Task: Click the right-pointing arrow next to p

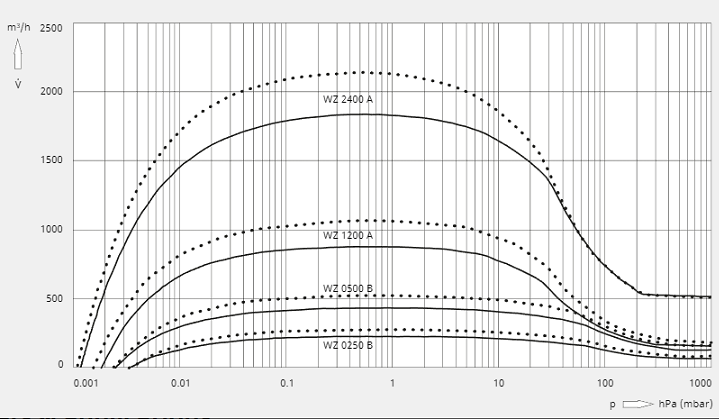Action: (638, 405)
